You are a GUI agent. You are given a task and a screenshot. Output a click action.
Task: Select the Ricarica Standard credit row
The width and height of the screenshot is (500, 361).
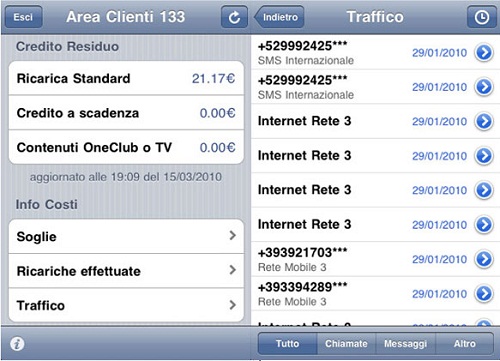coord(126,78)
